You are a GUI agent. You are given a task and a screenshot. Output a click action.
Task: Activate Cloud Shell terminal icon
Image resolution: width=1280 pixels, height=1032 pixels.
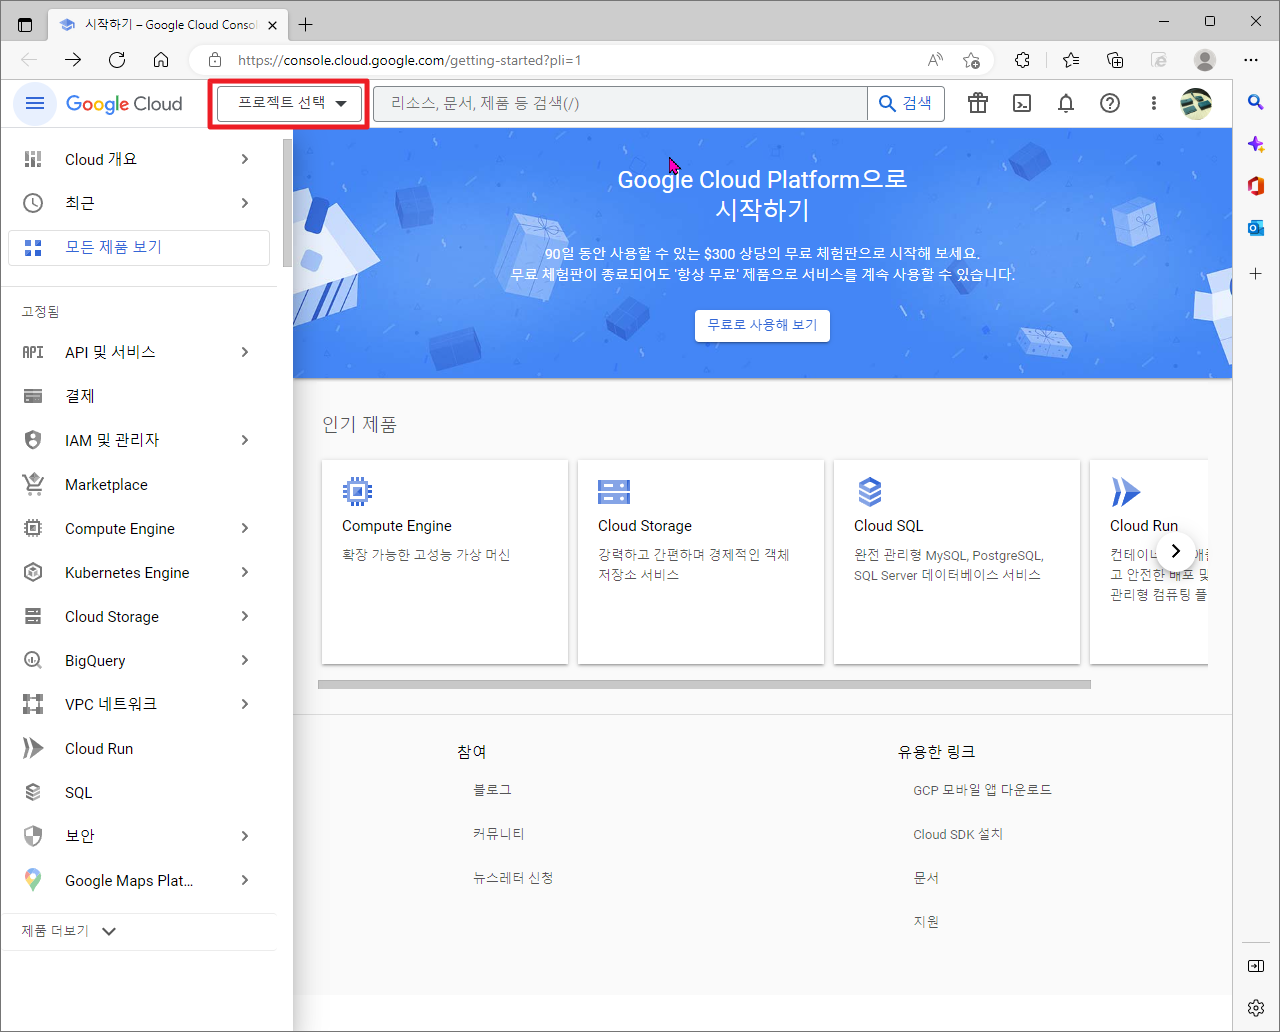(1022, 103)
